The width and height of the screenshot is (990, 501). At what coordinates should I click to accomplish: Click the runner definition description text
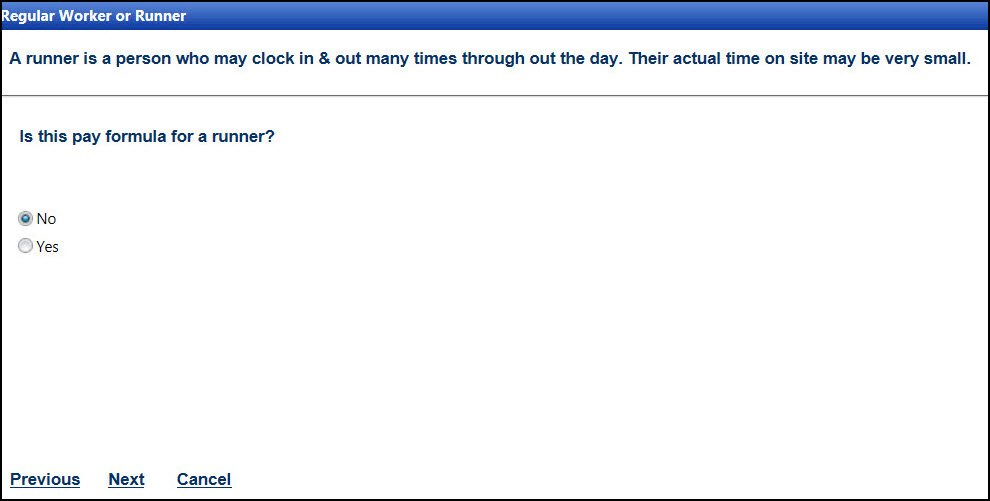click(490, 58)
